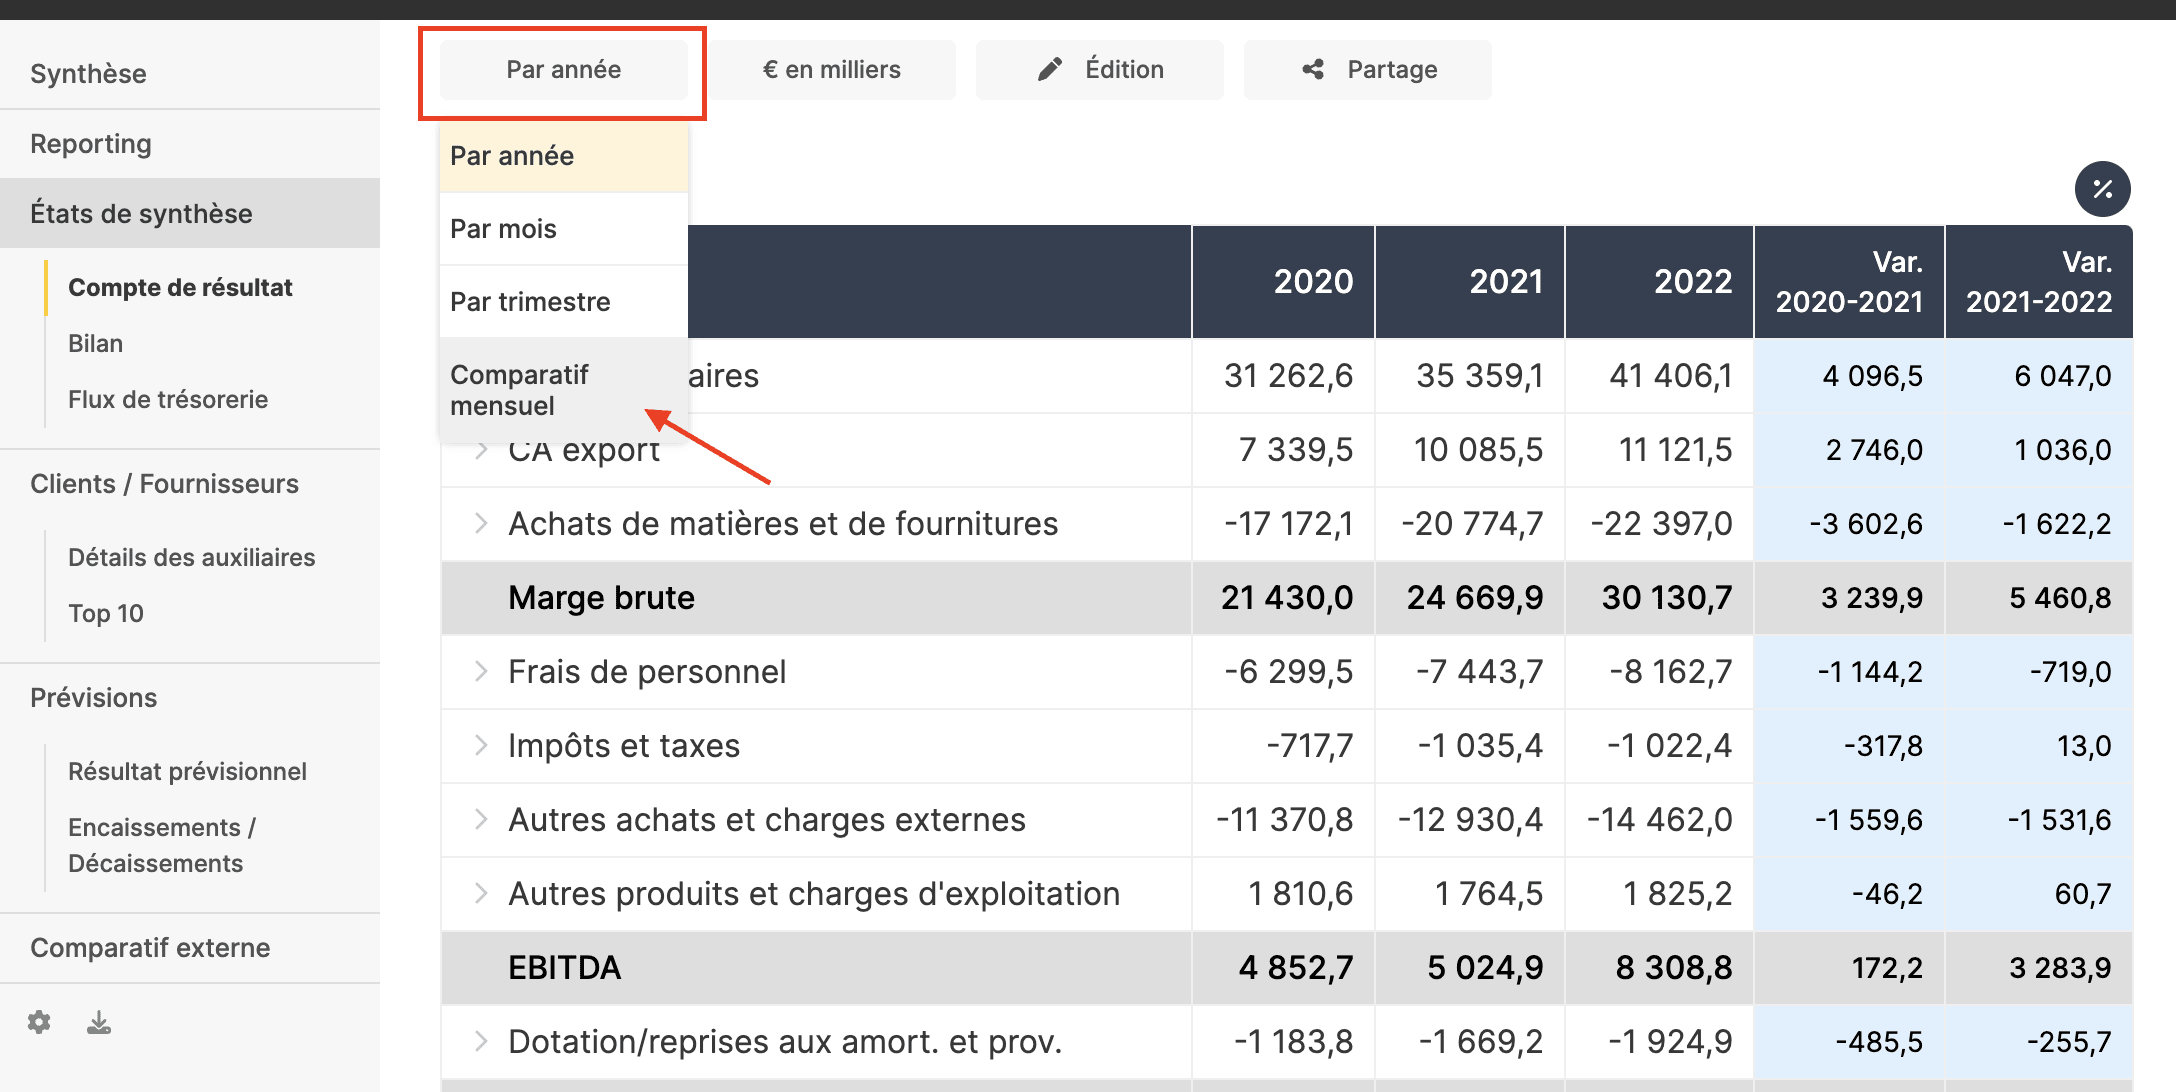Image resolution: width=2176 pixels, height=1092 pixels.
Task: Navigate to Flux de trésorerie
Action: (x=168, y=399)
